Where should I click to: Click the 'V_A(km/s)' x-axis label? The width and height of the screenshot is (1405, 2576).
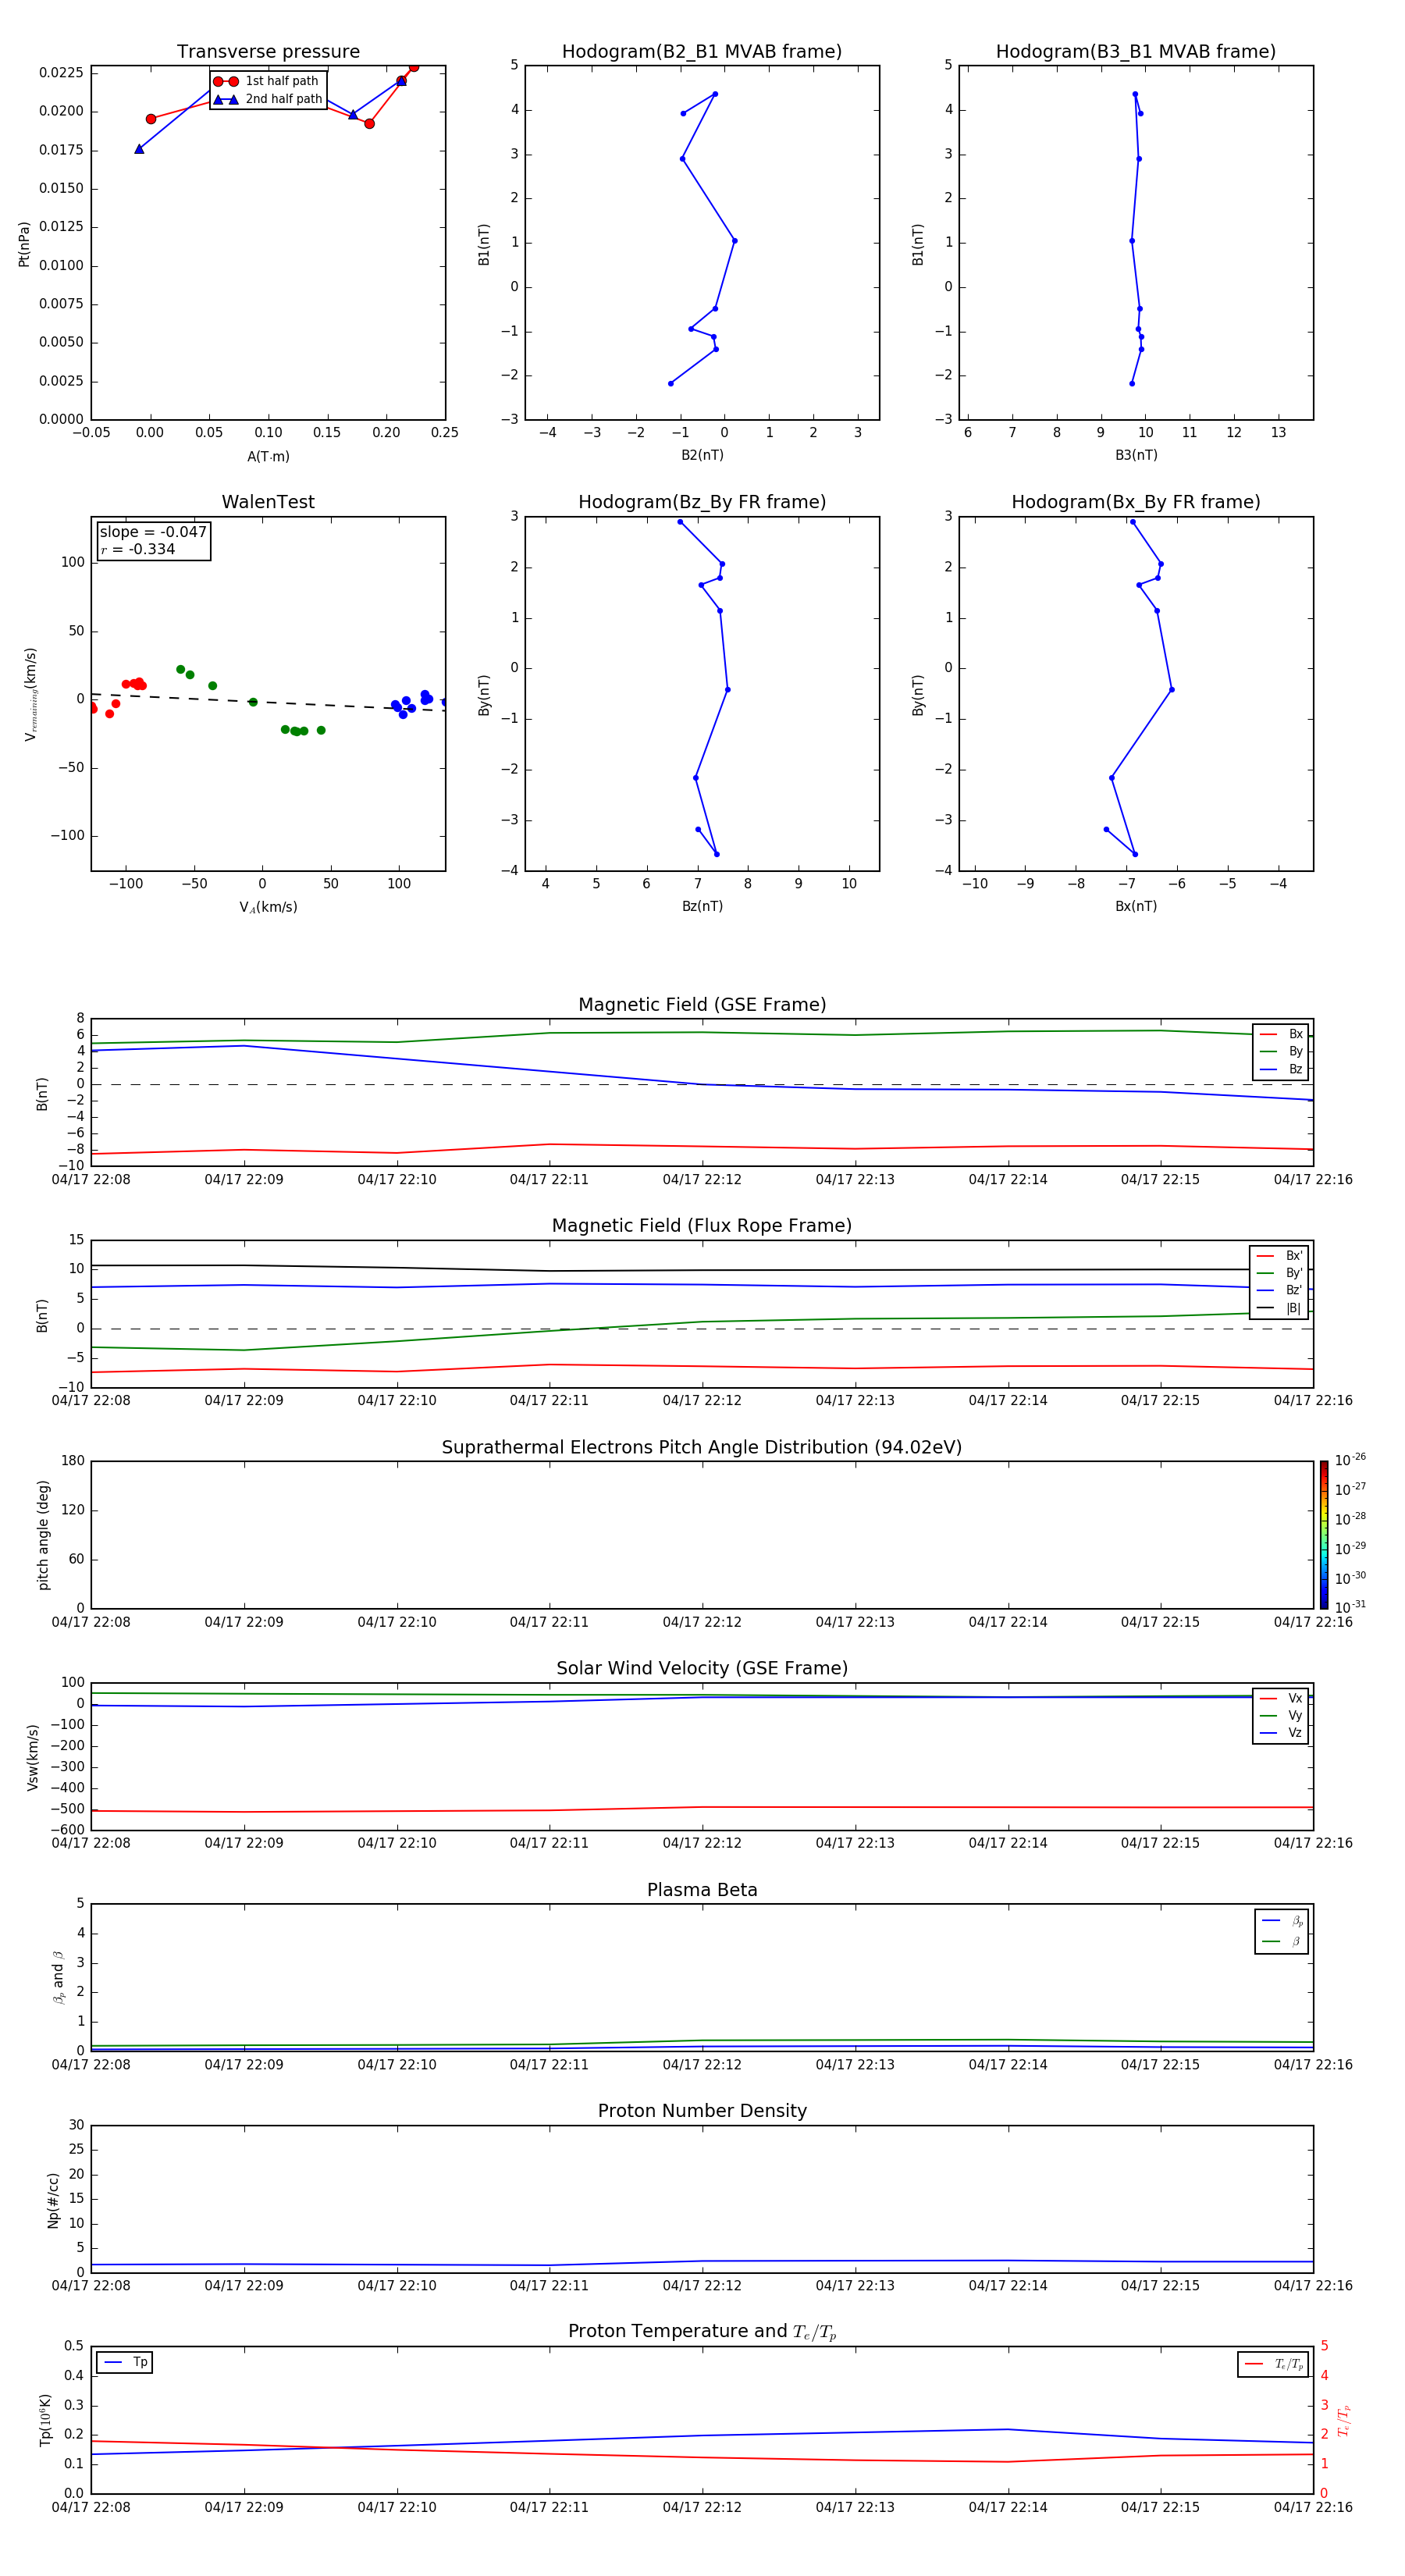(x=268, y=908)
